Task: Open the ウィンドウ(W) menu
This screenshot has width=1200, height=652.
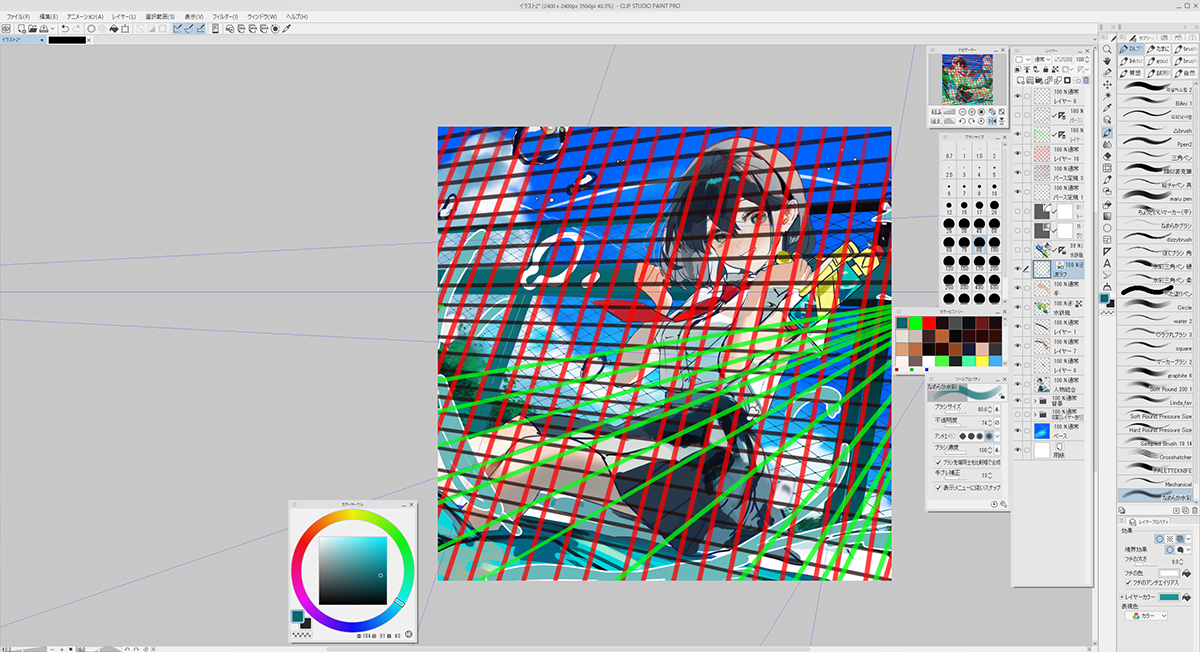Action: [263, 17]
